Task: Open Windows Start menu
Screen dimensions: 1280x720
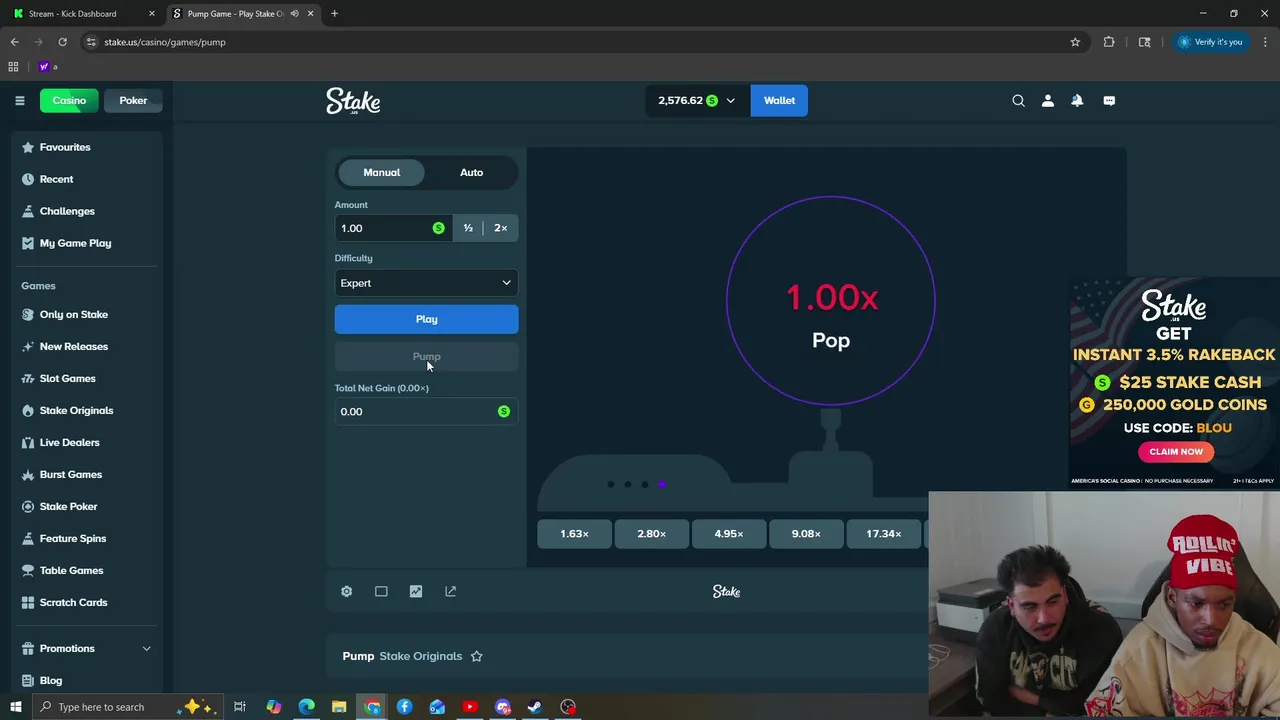Action: click(15, 707)
